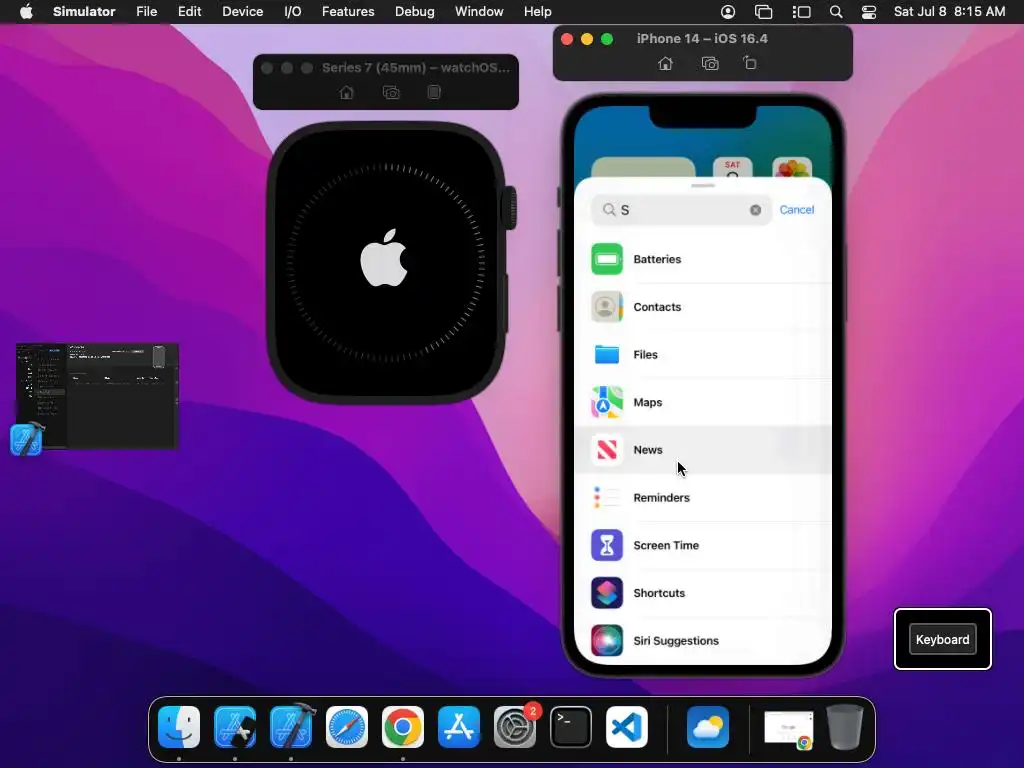Open Spotlight search in menu bar
The image size is (1024, 768).
[x=836, y=12]
